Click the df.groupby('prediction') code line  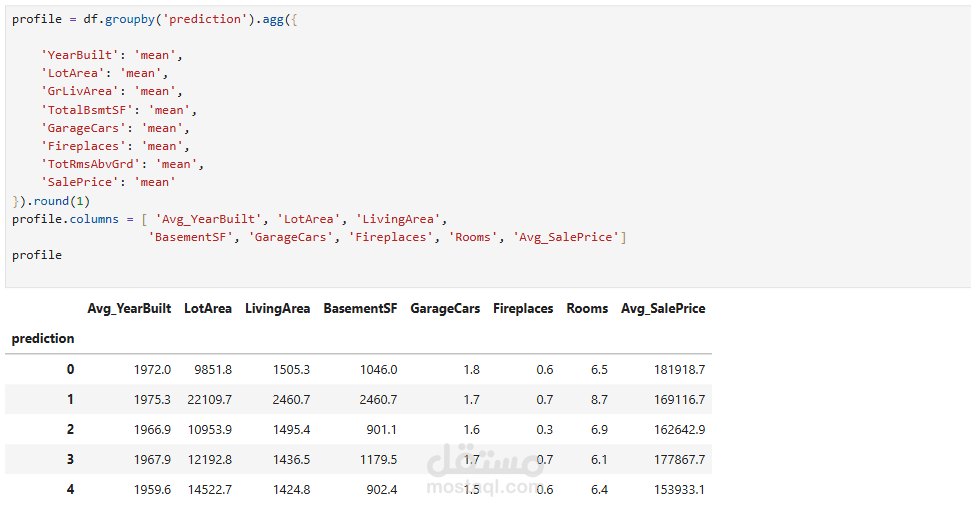click(x=150, y=19)
